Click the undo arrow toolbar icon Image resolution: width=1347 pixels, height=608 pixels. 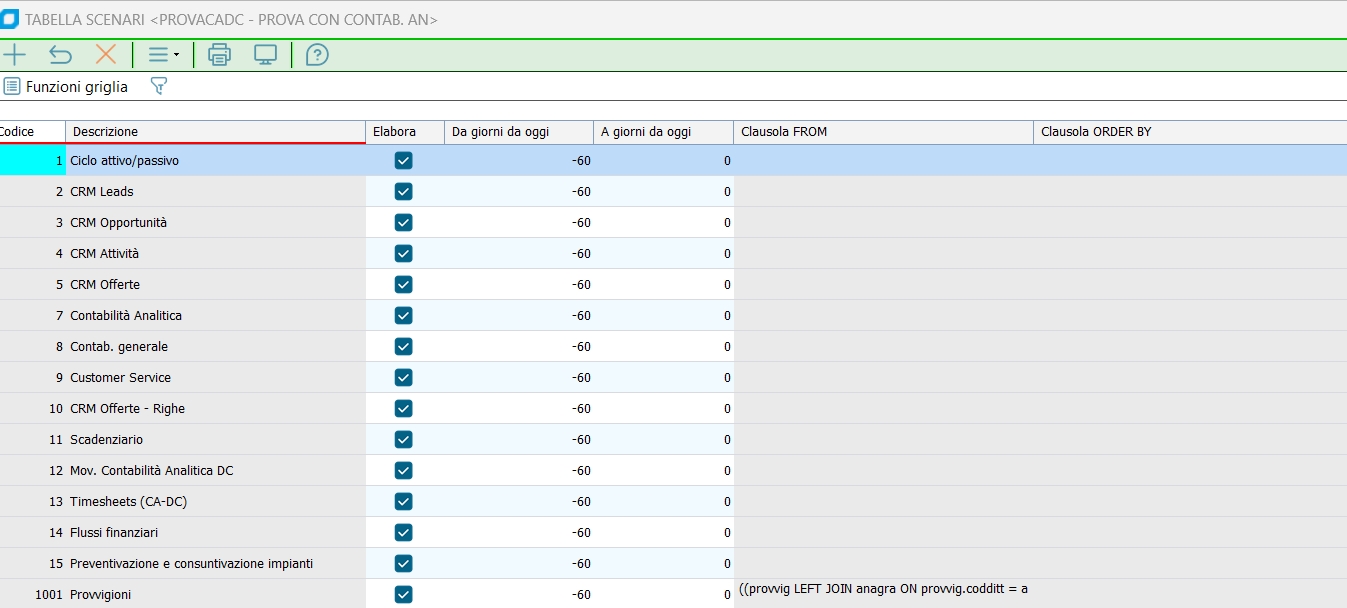coord(60,55)
